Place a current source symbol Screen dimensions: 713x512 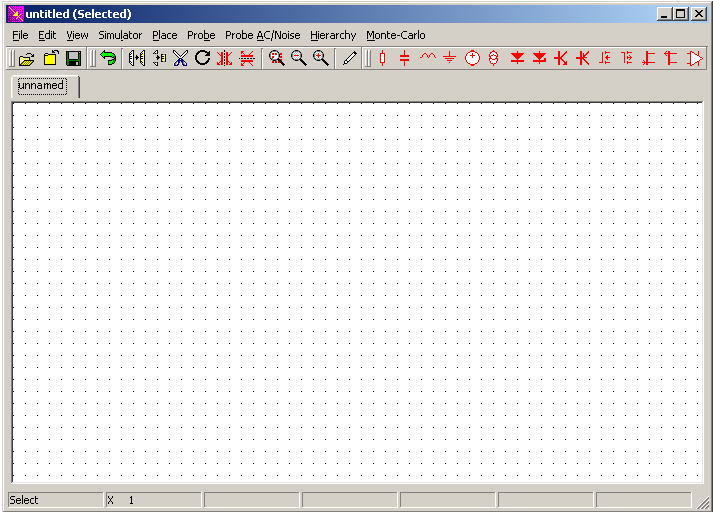(494, 59)
